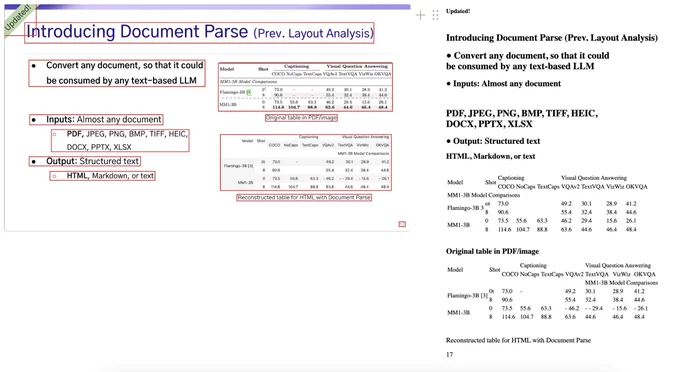Click bold "HTML, Markdown, or text" in the output panel
The image size is (680, 372).
[x=490, y=156]
